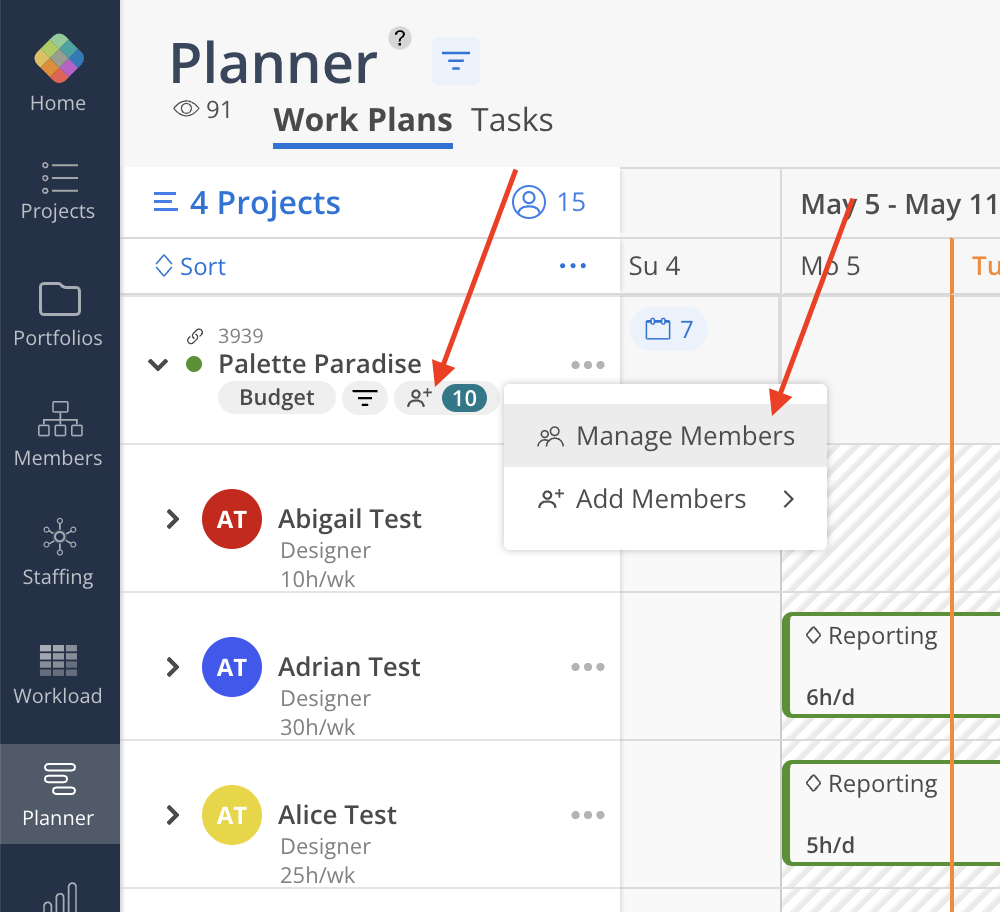This screenshot has width=1000, height=912.
Task: Click the filter icon beside Budget
Action: click(x=365, y=398)
